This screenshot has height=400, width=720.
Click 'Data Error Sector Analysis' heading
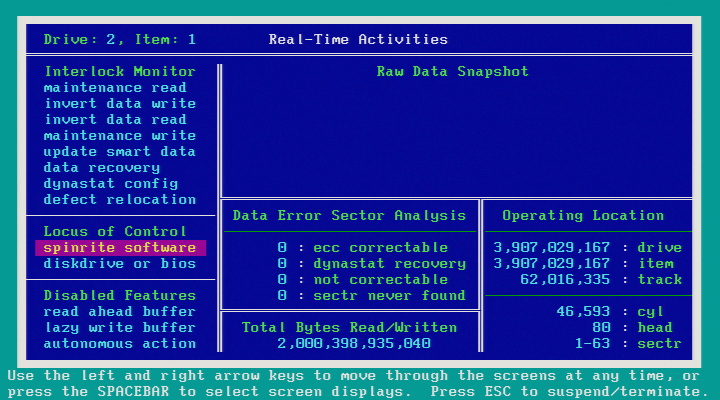click(349, 216)
